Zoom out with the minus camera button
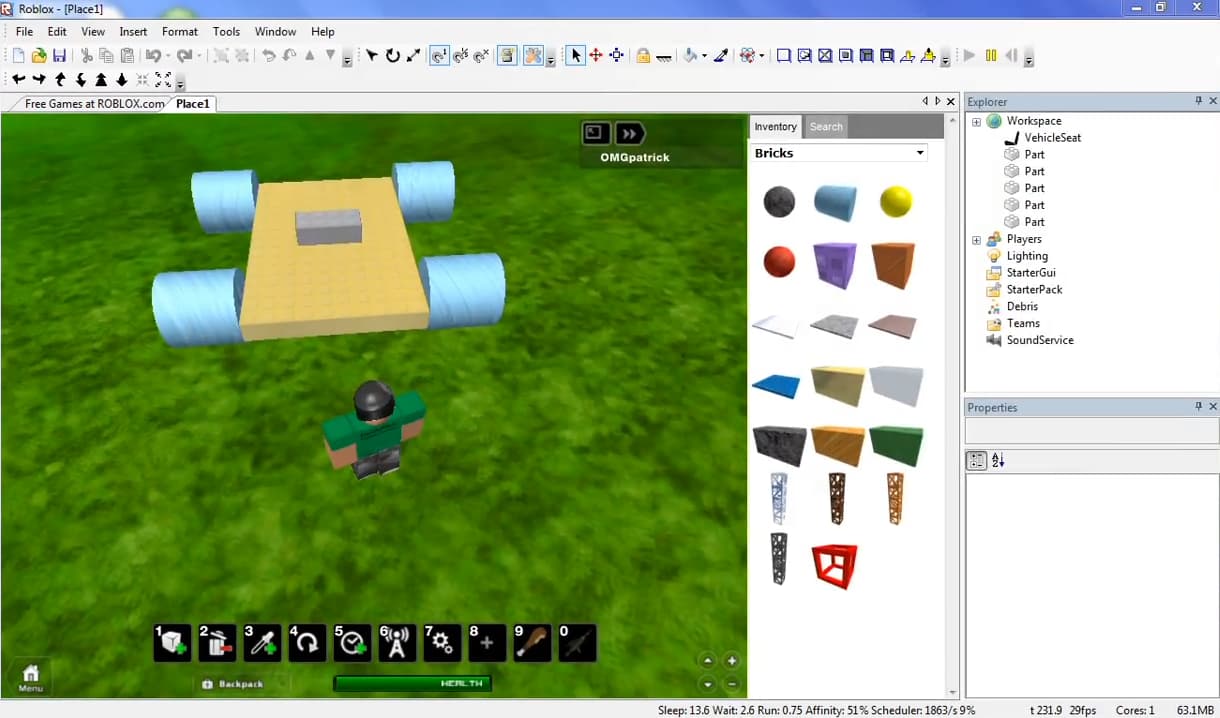The height and width of the screenshot is (718, 1220). 732,684
